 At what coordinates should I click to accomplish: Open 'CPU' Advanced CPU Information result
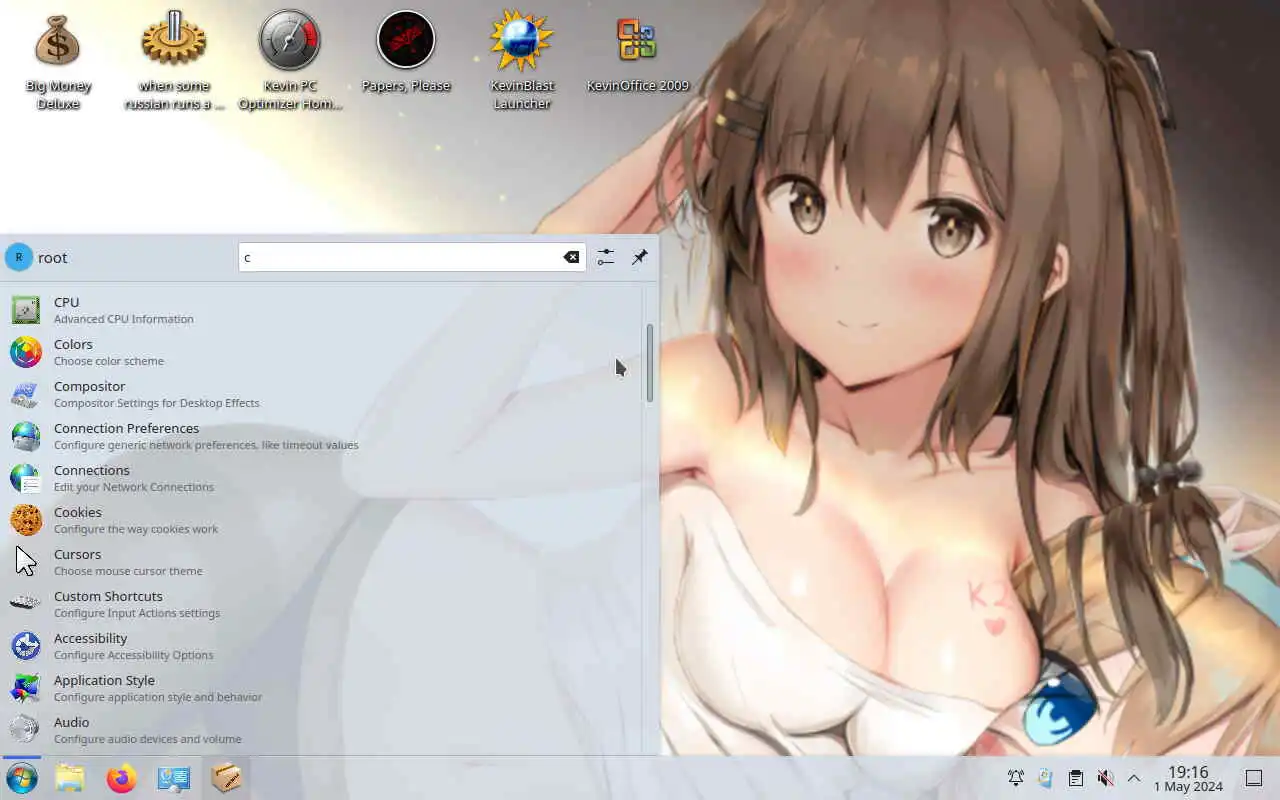tap(67, 302)
